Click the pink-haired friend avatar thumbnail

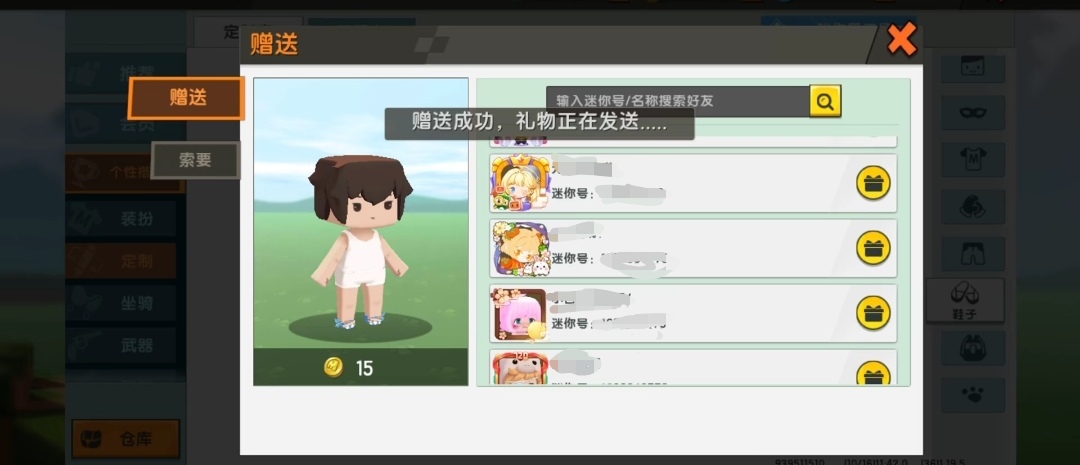pyautogui.click(x=520, y=313)
